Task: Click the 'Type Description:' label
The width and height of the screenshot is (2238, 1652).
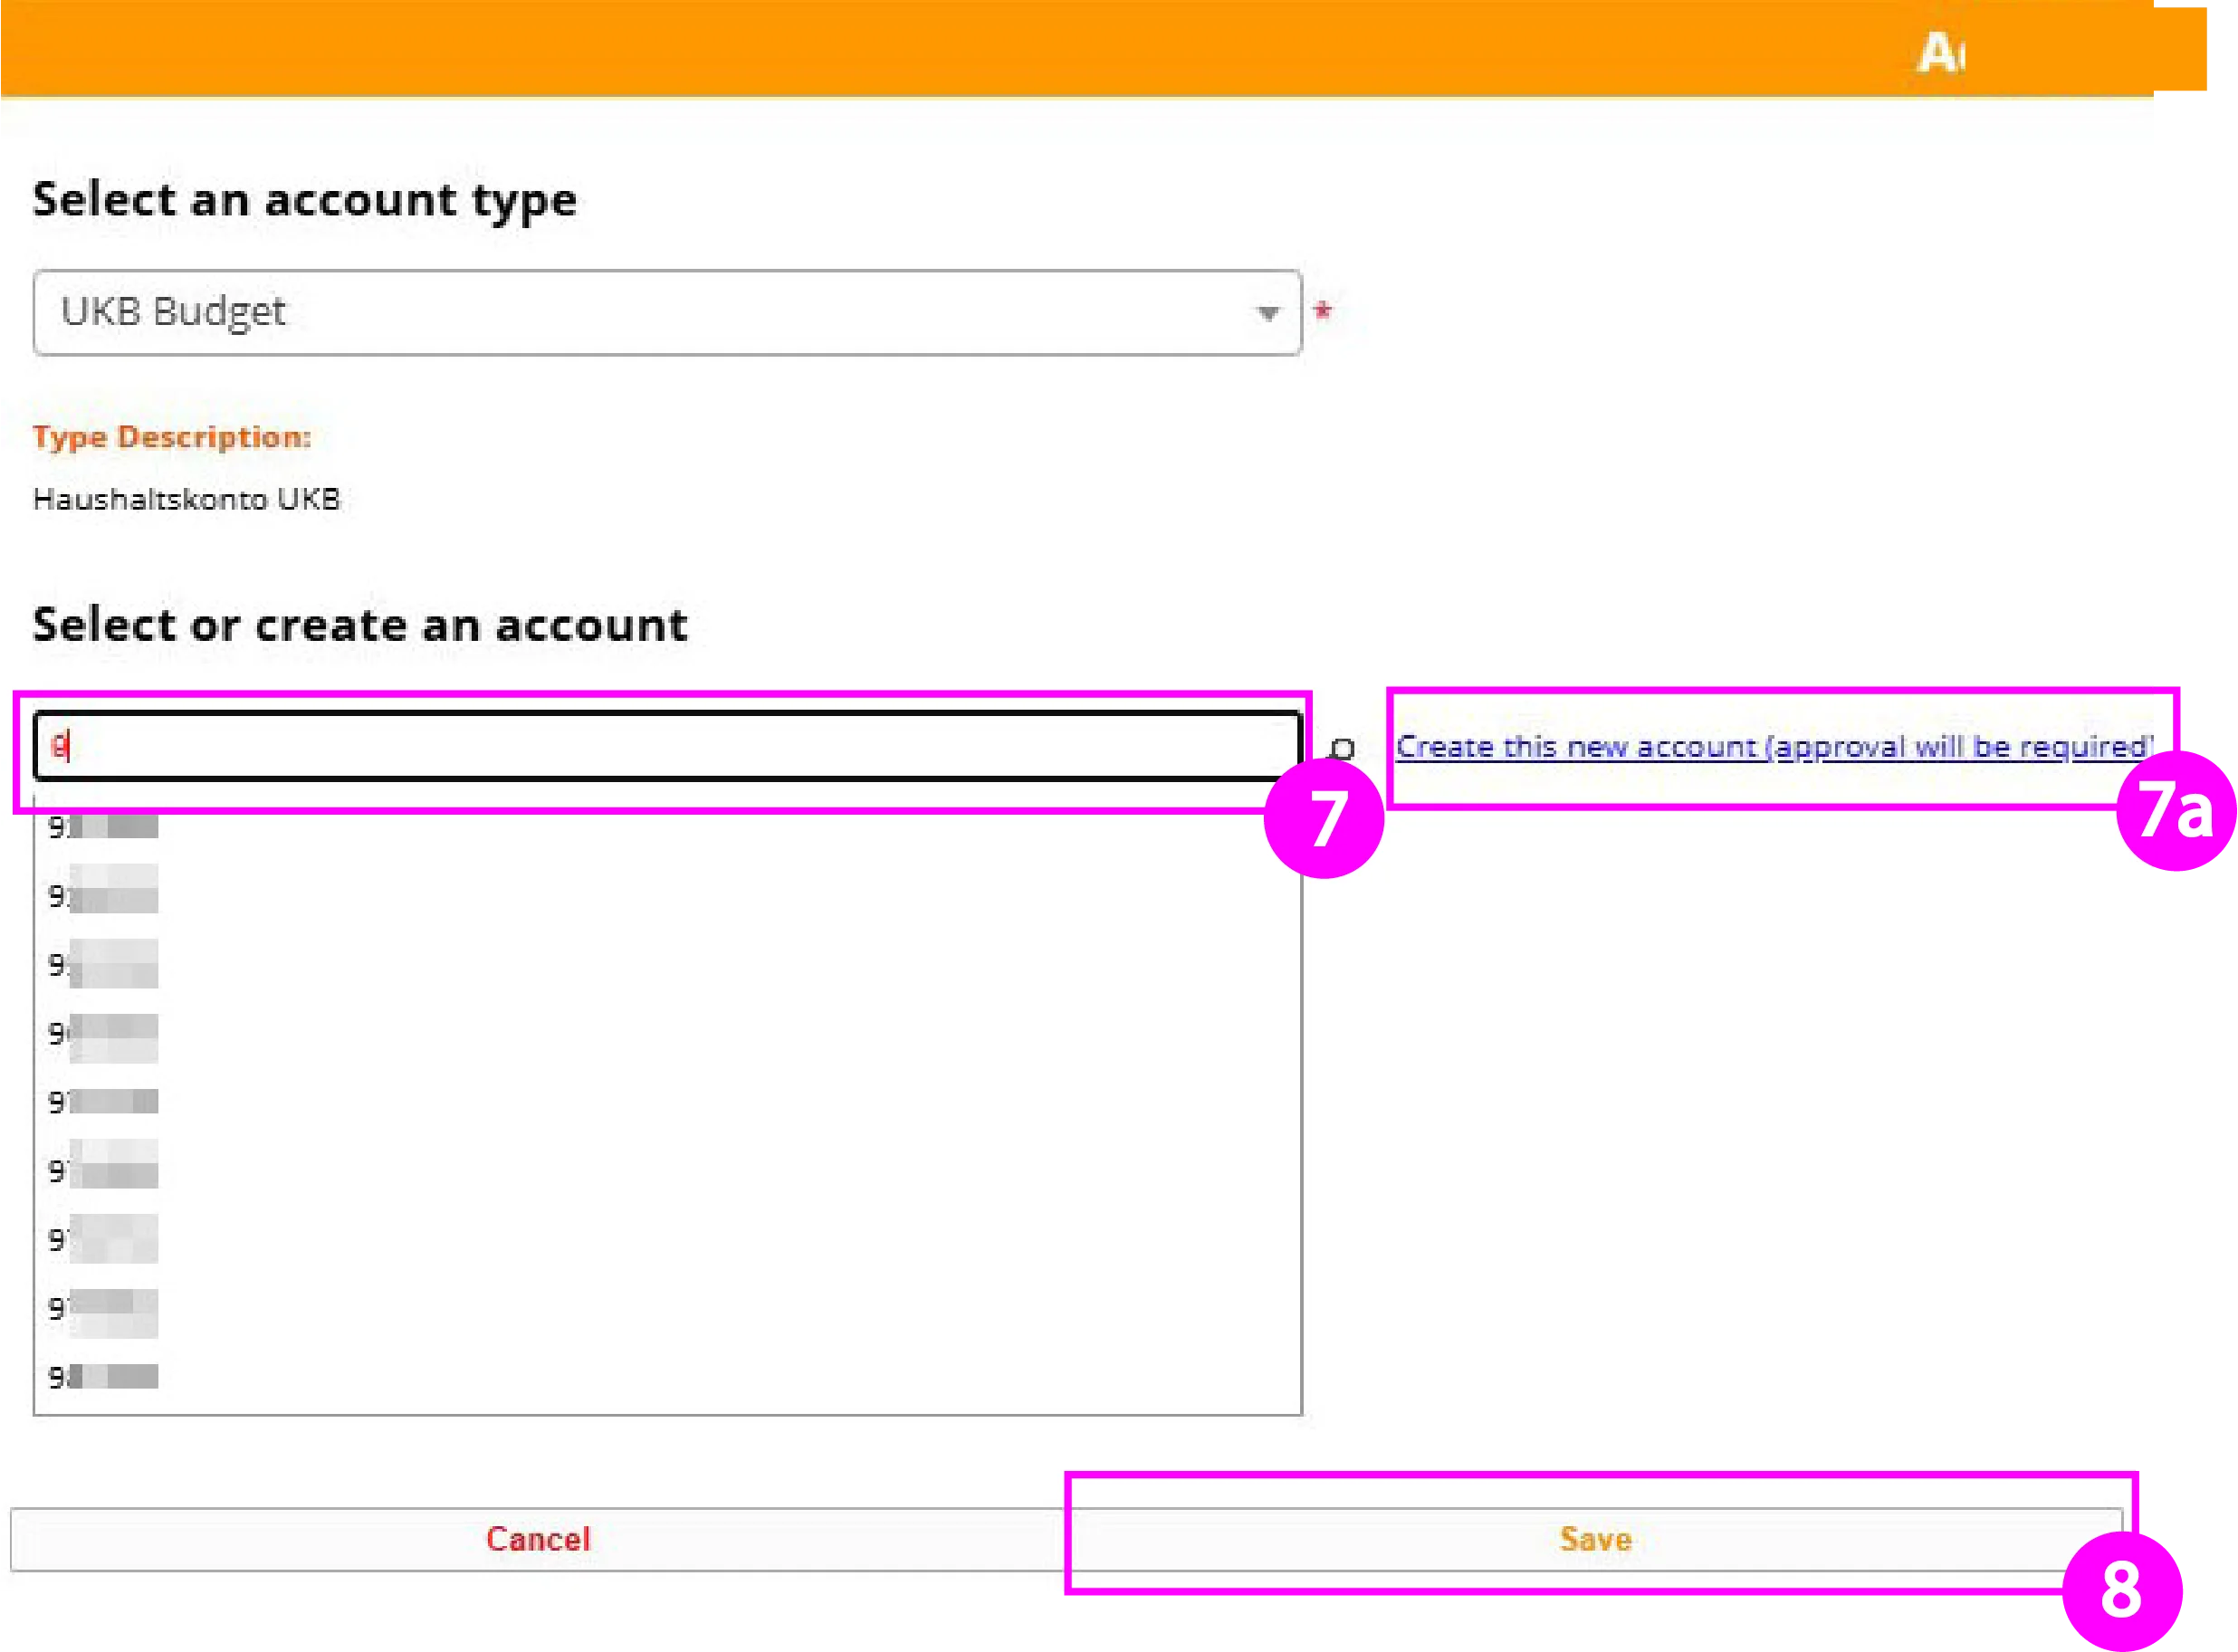Action: tap(172, 436)
